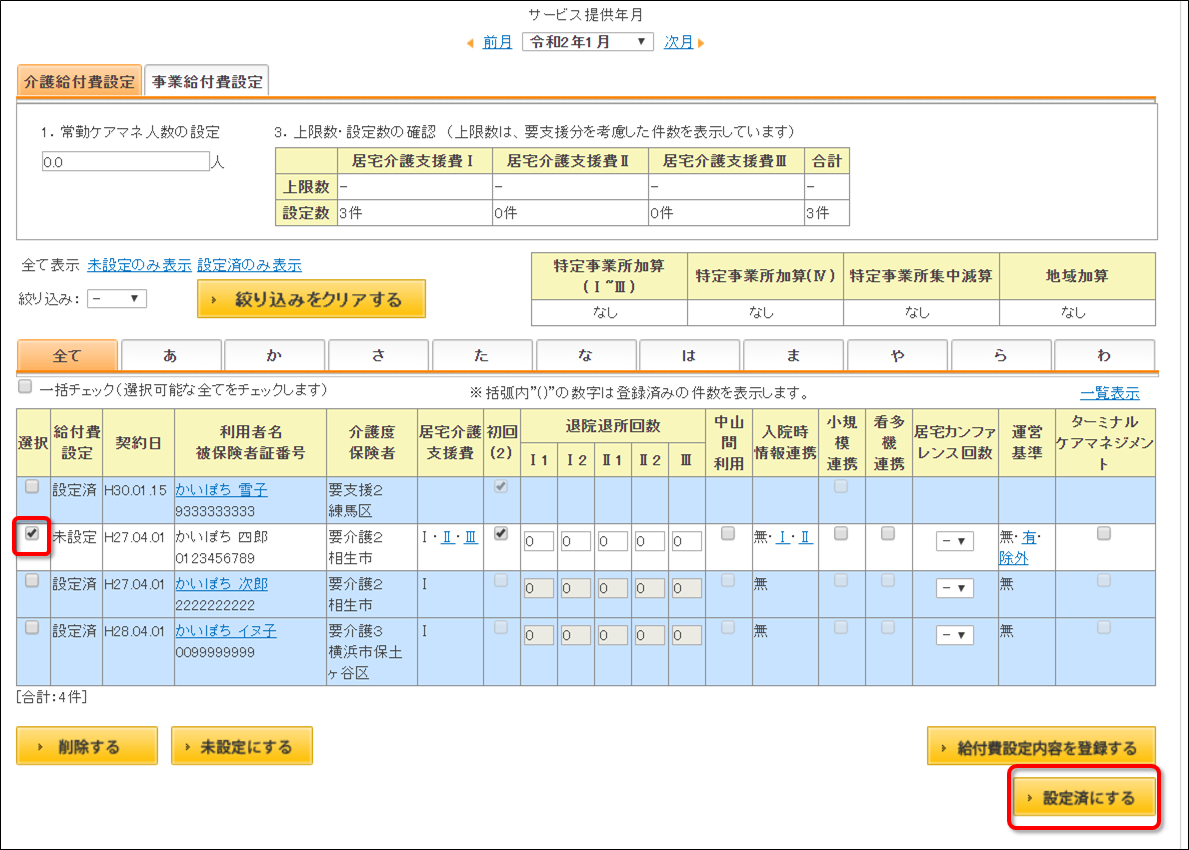Select the さ kana tab
The image size is (1189, 850).
pyautogui.click(x=378, y=356)
